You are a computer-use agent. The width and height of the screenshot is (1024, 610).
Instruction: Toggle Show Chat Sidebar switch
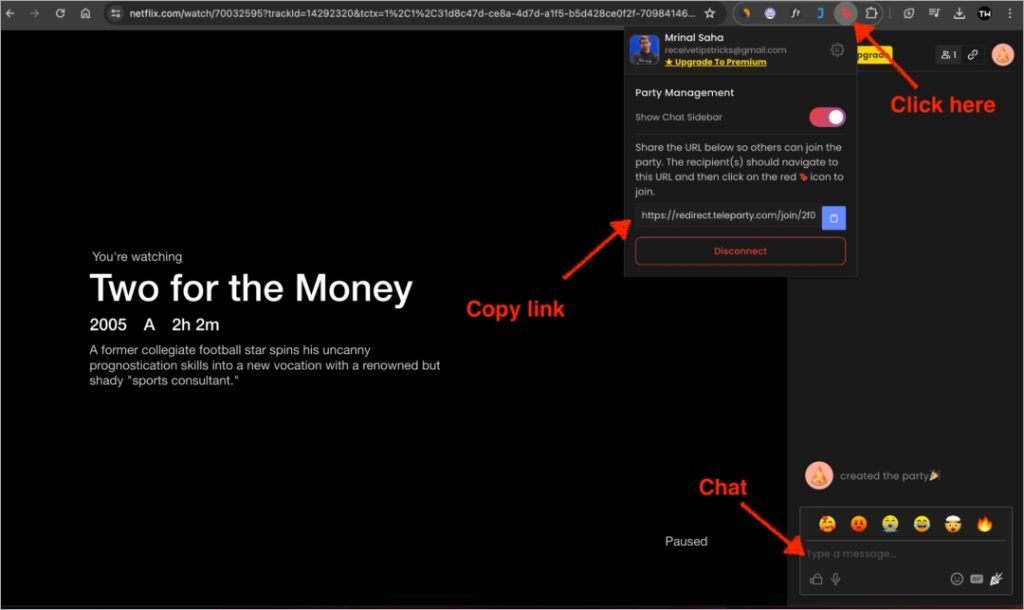[827, 117]
